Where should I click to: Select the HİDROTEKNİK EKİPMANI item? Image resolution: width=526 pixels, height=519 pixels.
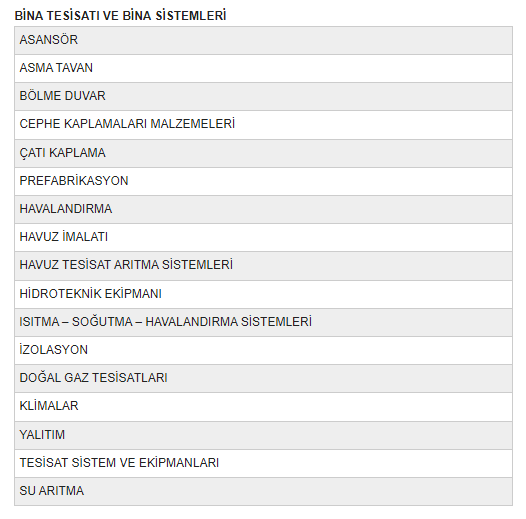263,295
